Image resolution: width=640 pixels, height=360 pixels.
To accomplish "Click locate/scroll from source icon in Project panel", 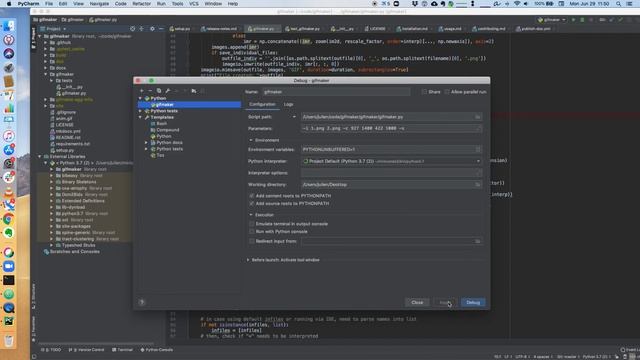I will [133, 29].
